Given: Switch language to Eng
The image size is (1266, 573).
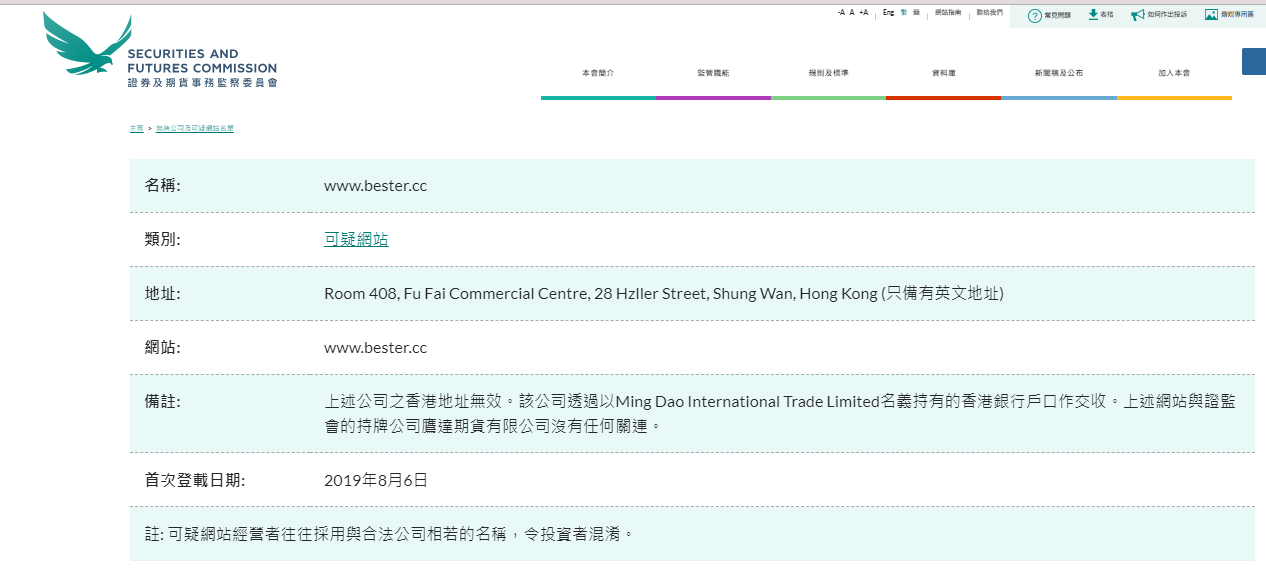Looking at the screenshot, I should [x=888, y=13].
